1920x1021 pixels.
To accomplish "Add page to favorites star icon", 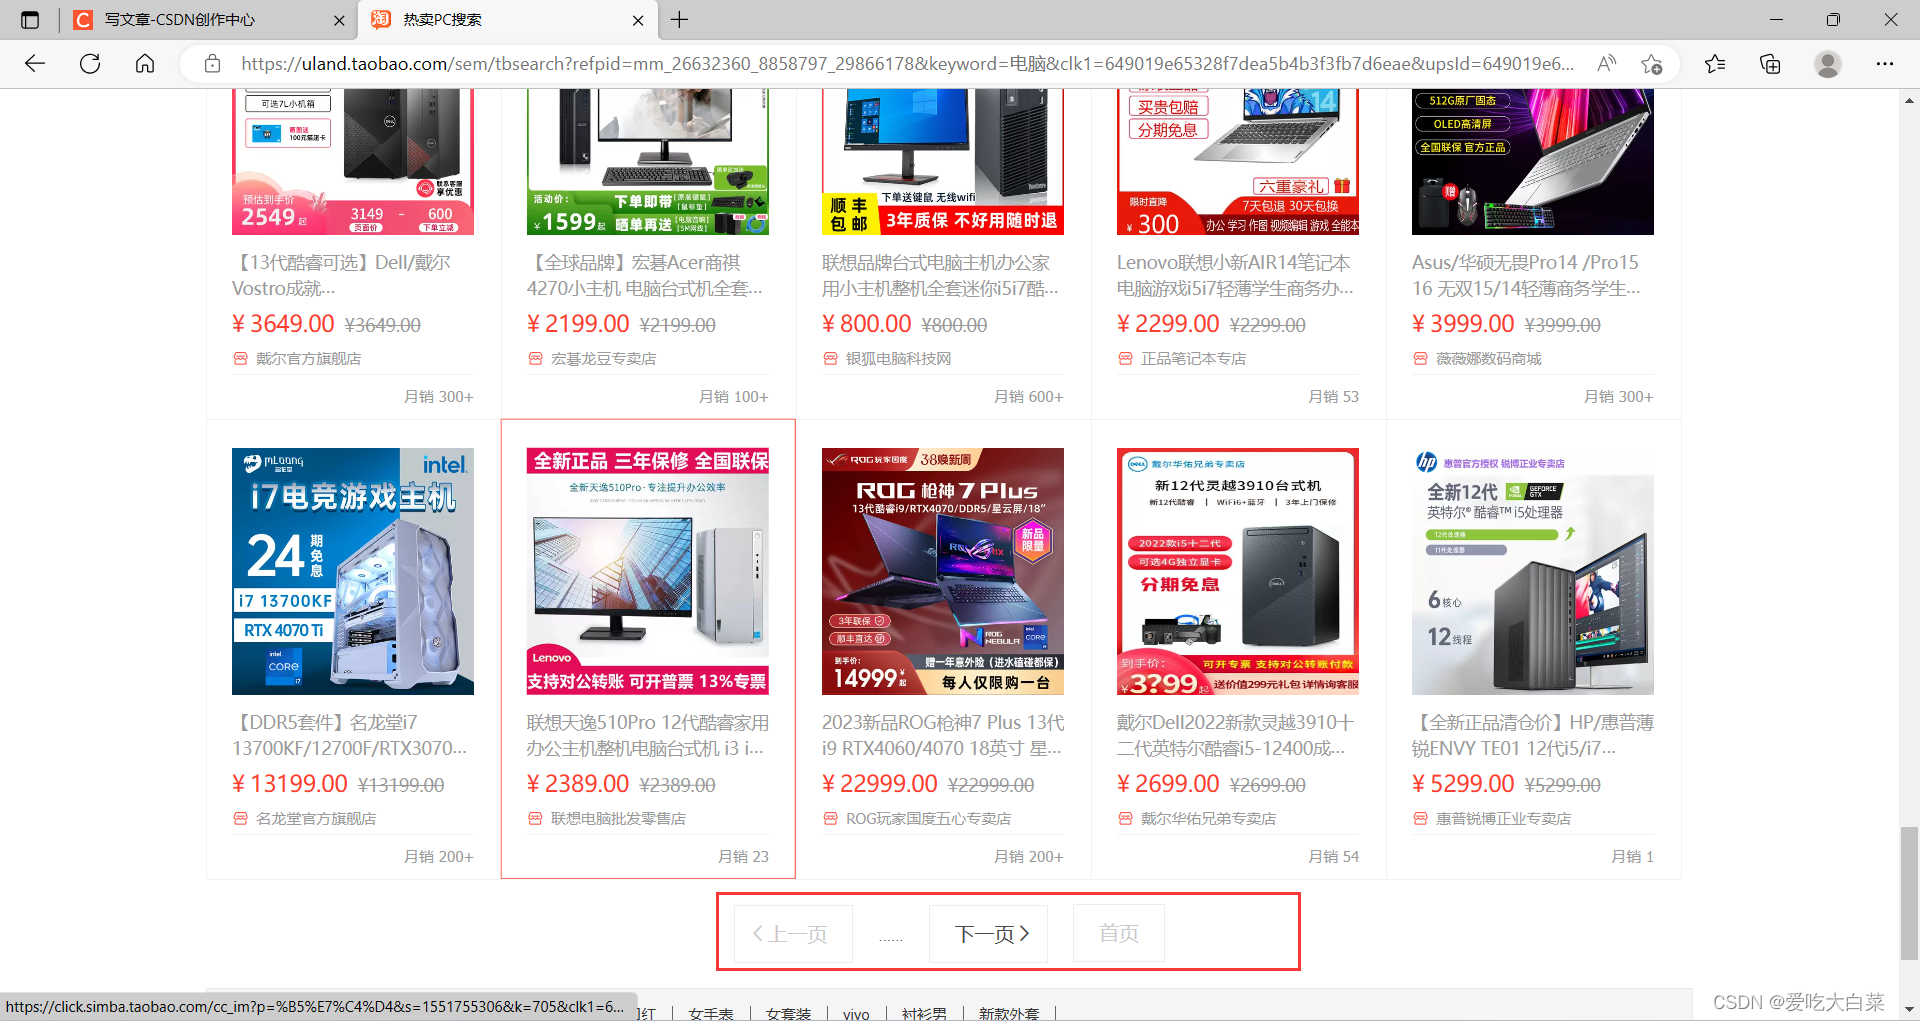I will 1651,64.
